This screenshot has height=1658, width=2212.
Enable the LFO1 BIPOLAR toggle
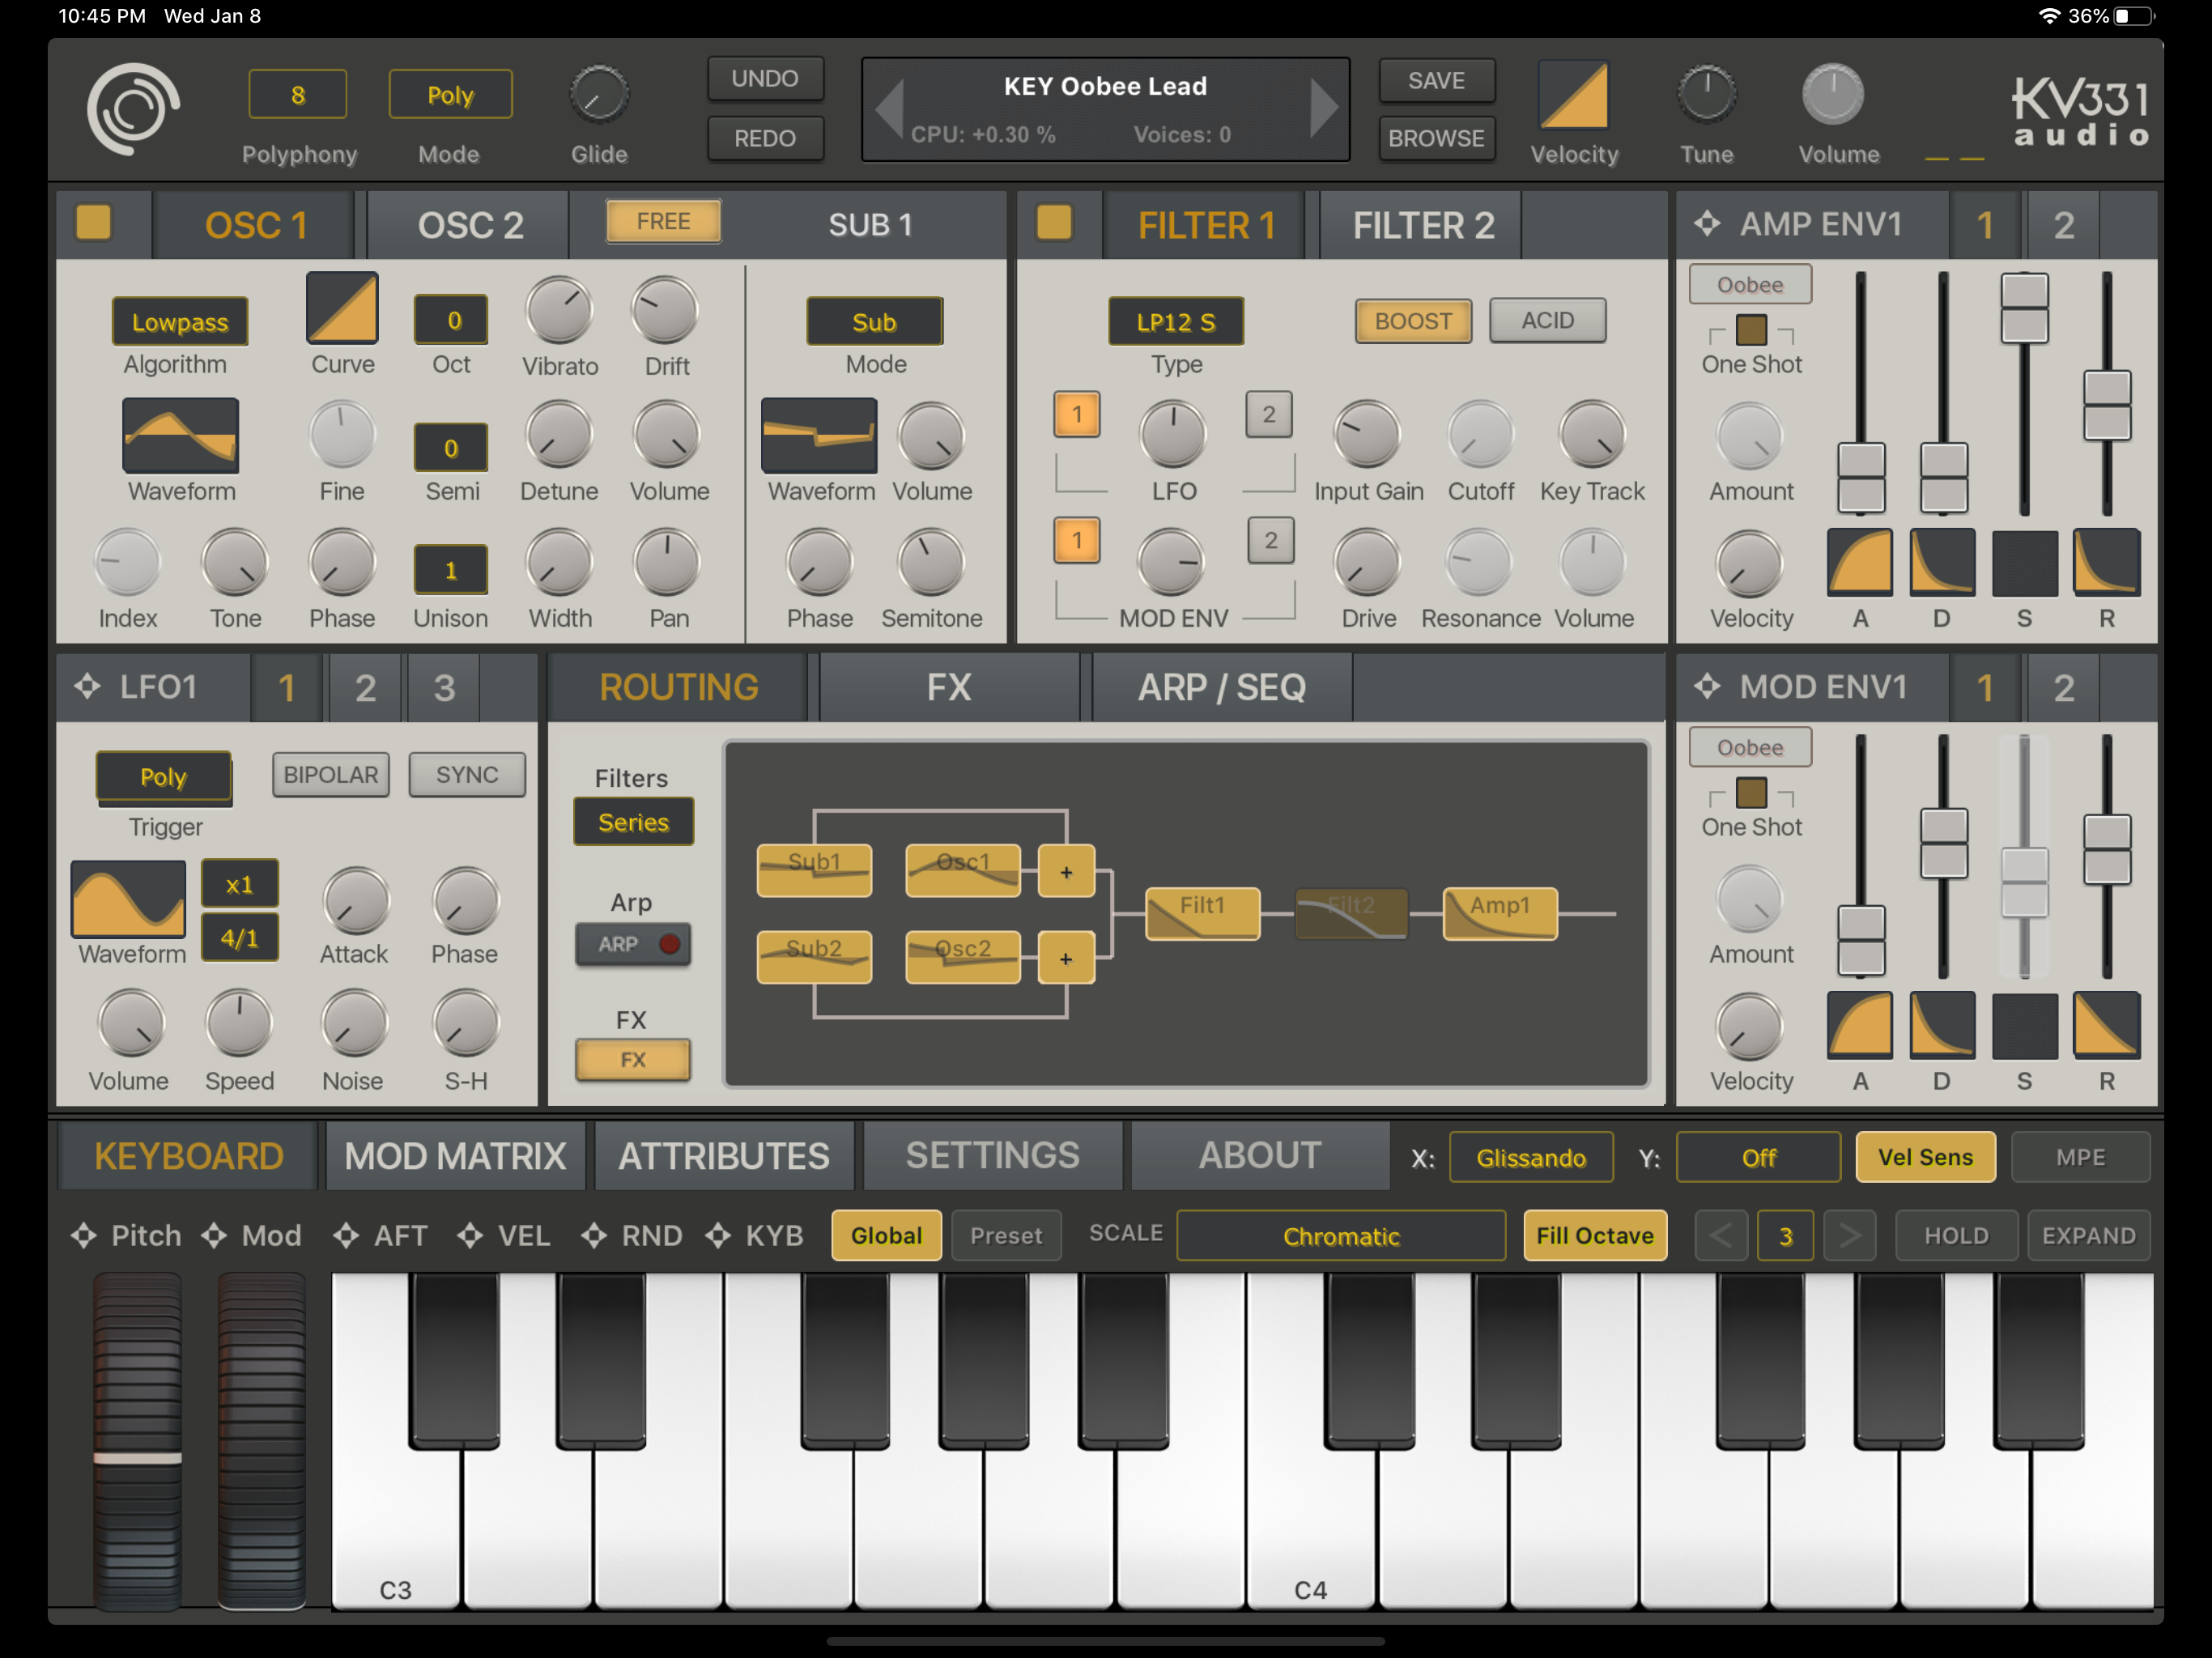click(x=330, y=775)
